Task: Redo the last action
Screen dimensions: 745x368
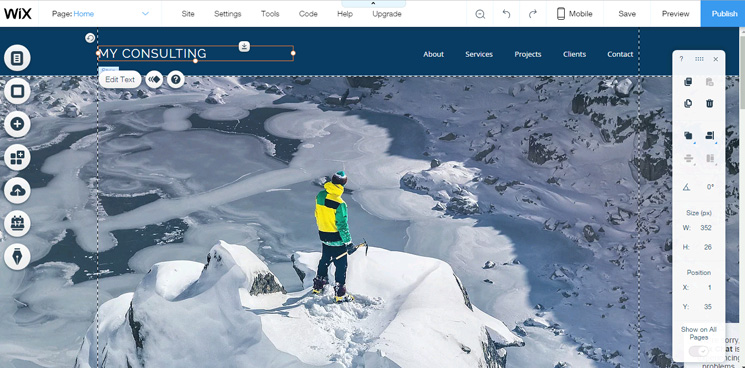Action: click(x=533, y=14)
